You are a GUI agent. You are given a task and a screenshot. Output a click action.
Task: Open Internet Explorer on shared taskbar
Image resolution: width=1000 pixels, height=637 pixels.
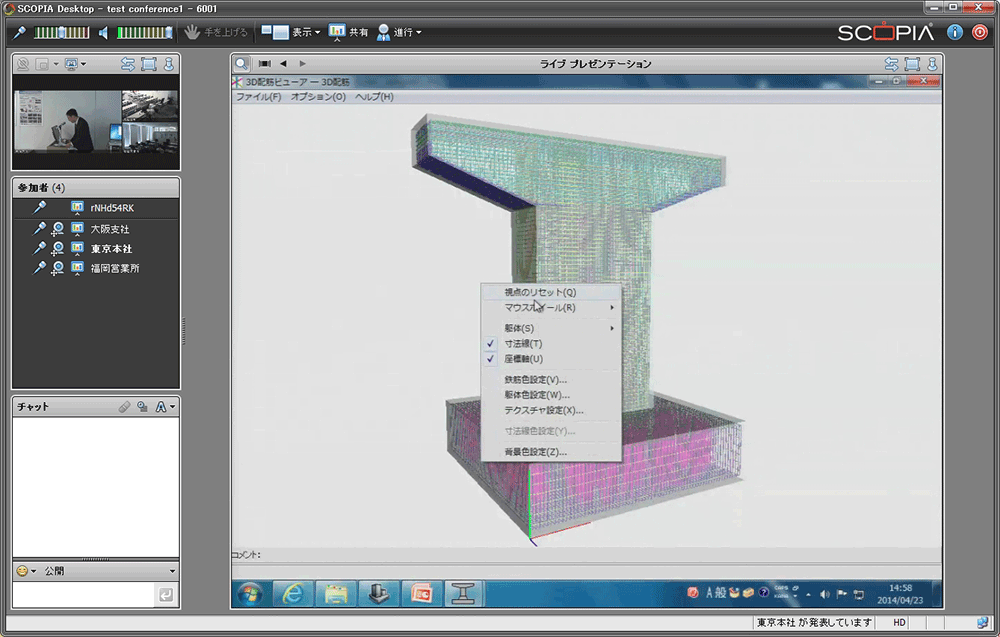point(293,594)
